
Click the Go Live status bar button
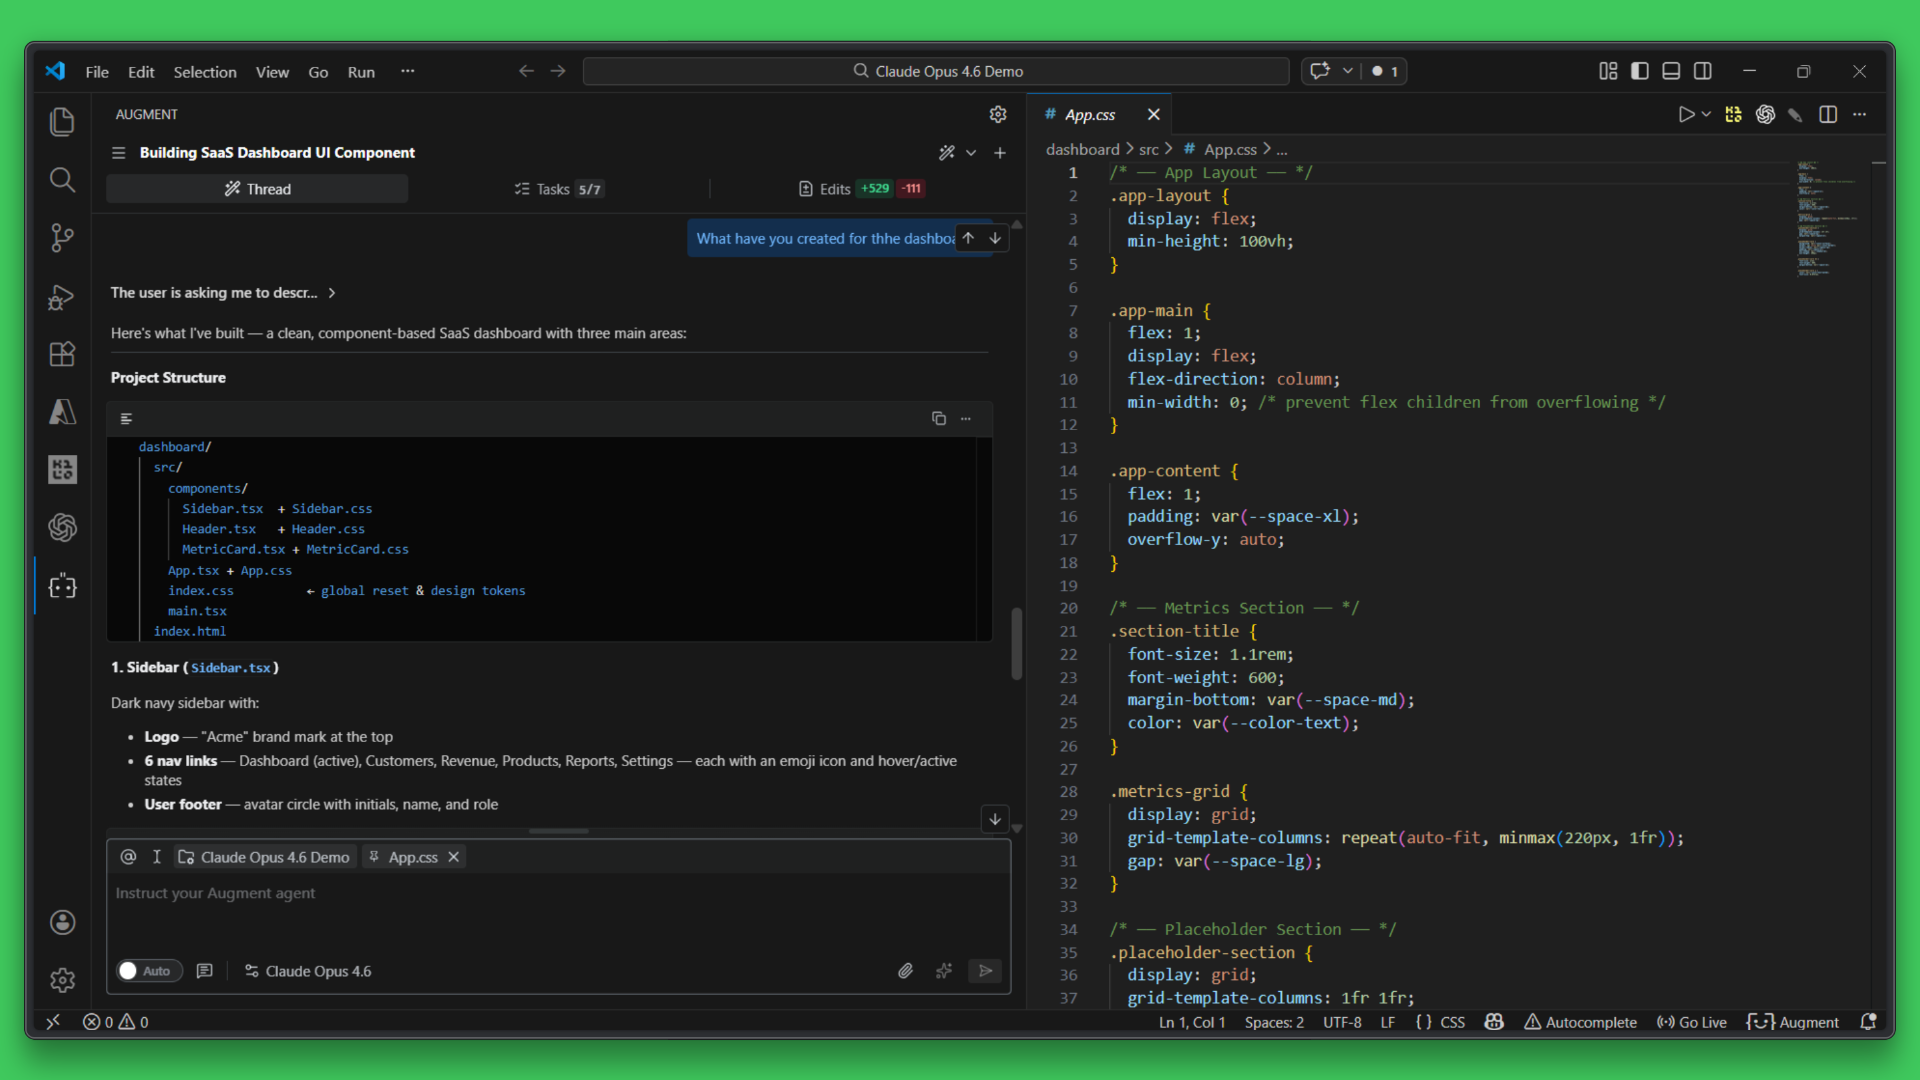pos(1692,1022)
